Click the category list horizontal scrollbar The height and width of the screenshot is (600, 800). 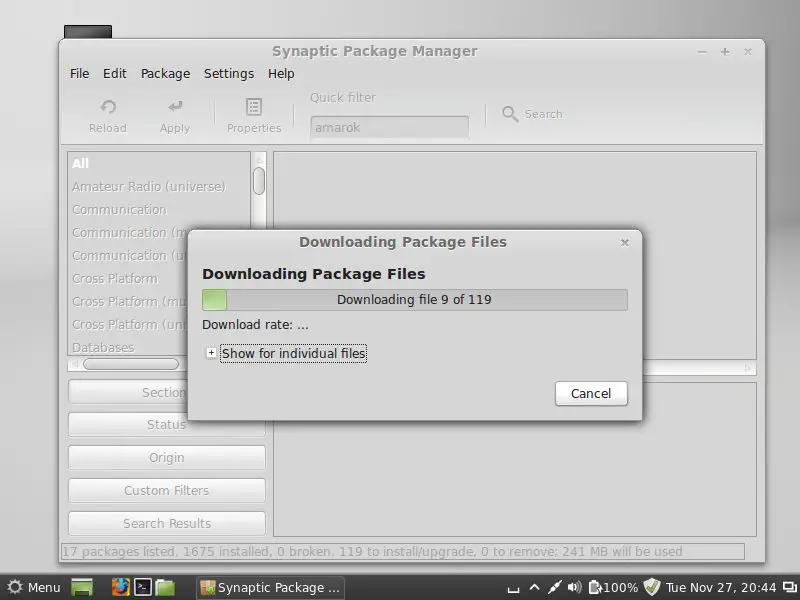pyautogui.click(x=131, y=364)
